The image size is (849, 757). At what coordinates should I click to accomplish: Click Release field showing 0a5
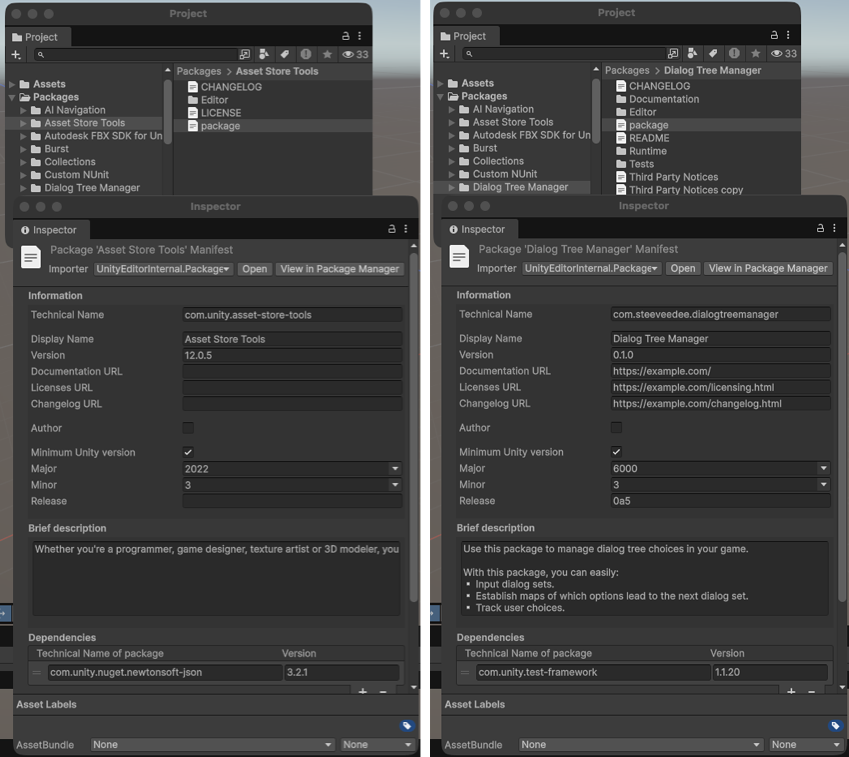coord(721,501)
